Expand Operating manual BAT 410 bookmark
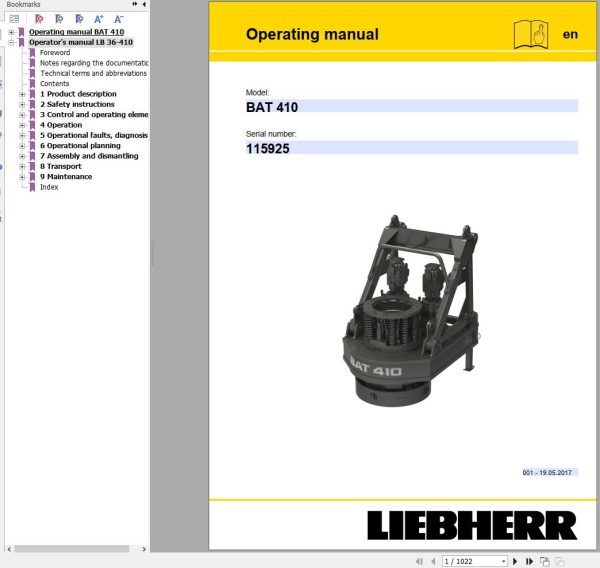Screen dimensions: 600x568 11,32
